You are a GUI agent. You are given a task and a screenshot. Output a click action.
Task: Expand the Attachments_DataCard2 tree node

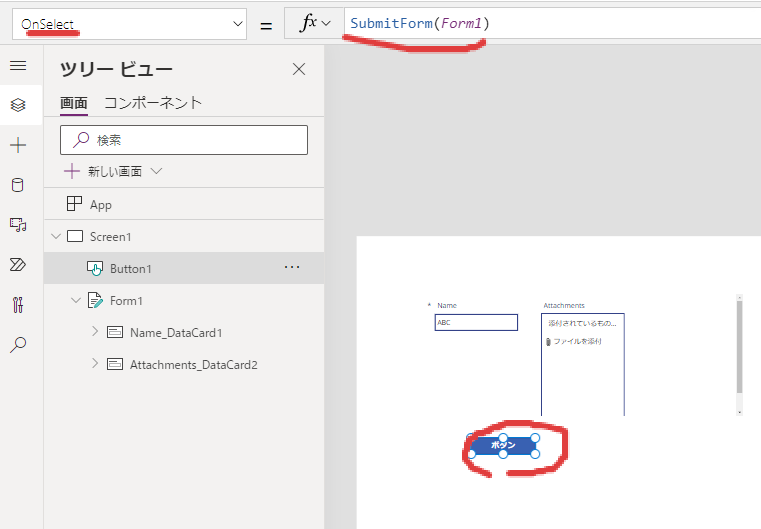pos(95,364)
